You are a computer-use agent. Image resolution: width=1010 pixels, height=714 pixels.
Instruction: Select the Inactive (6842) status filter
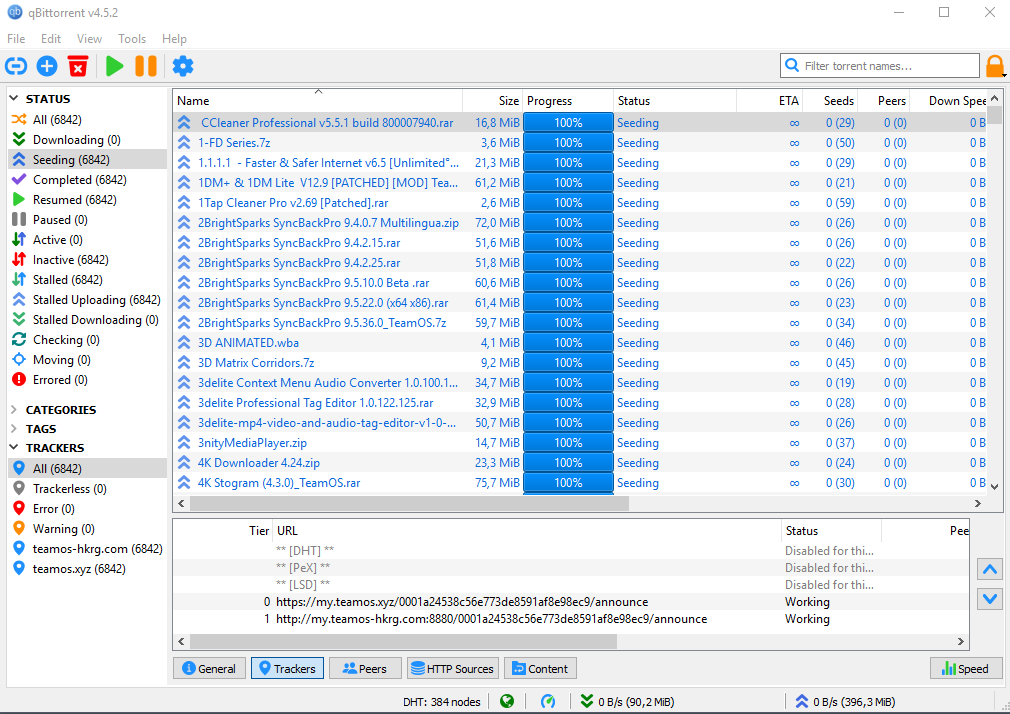tap(87, 259)
